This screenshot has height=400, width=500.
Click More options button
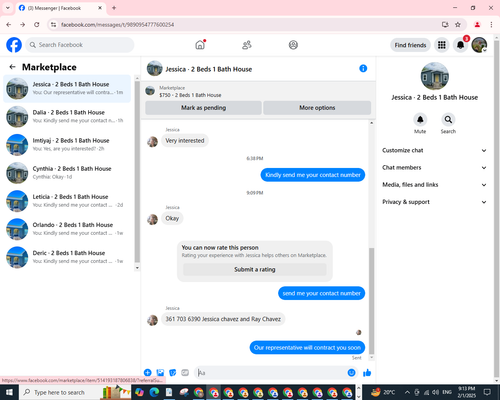point(317,108)
